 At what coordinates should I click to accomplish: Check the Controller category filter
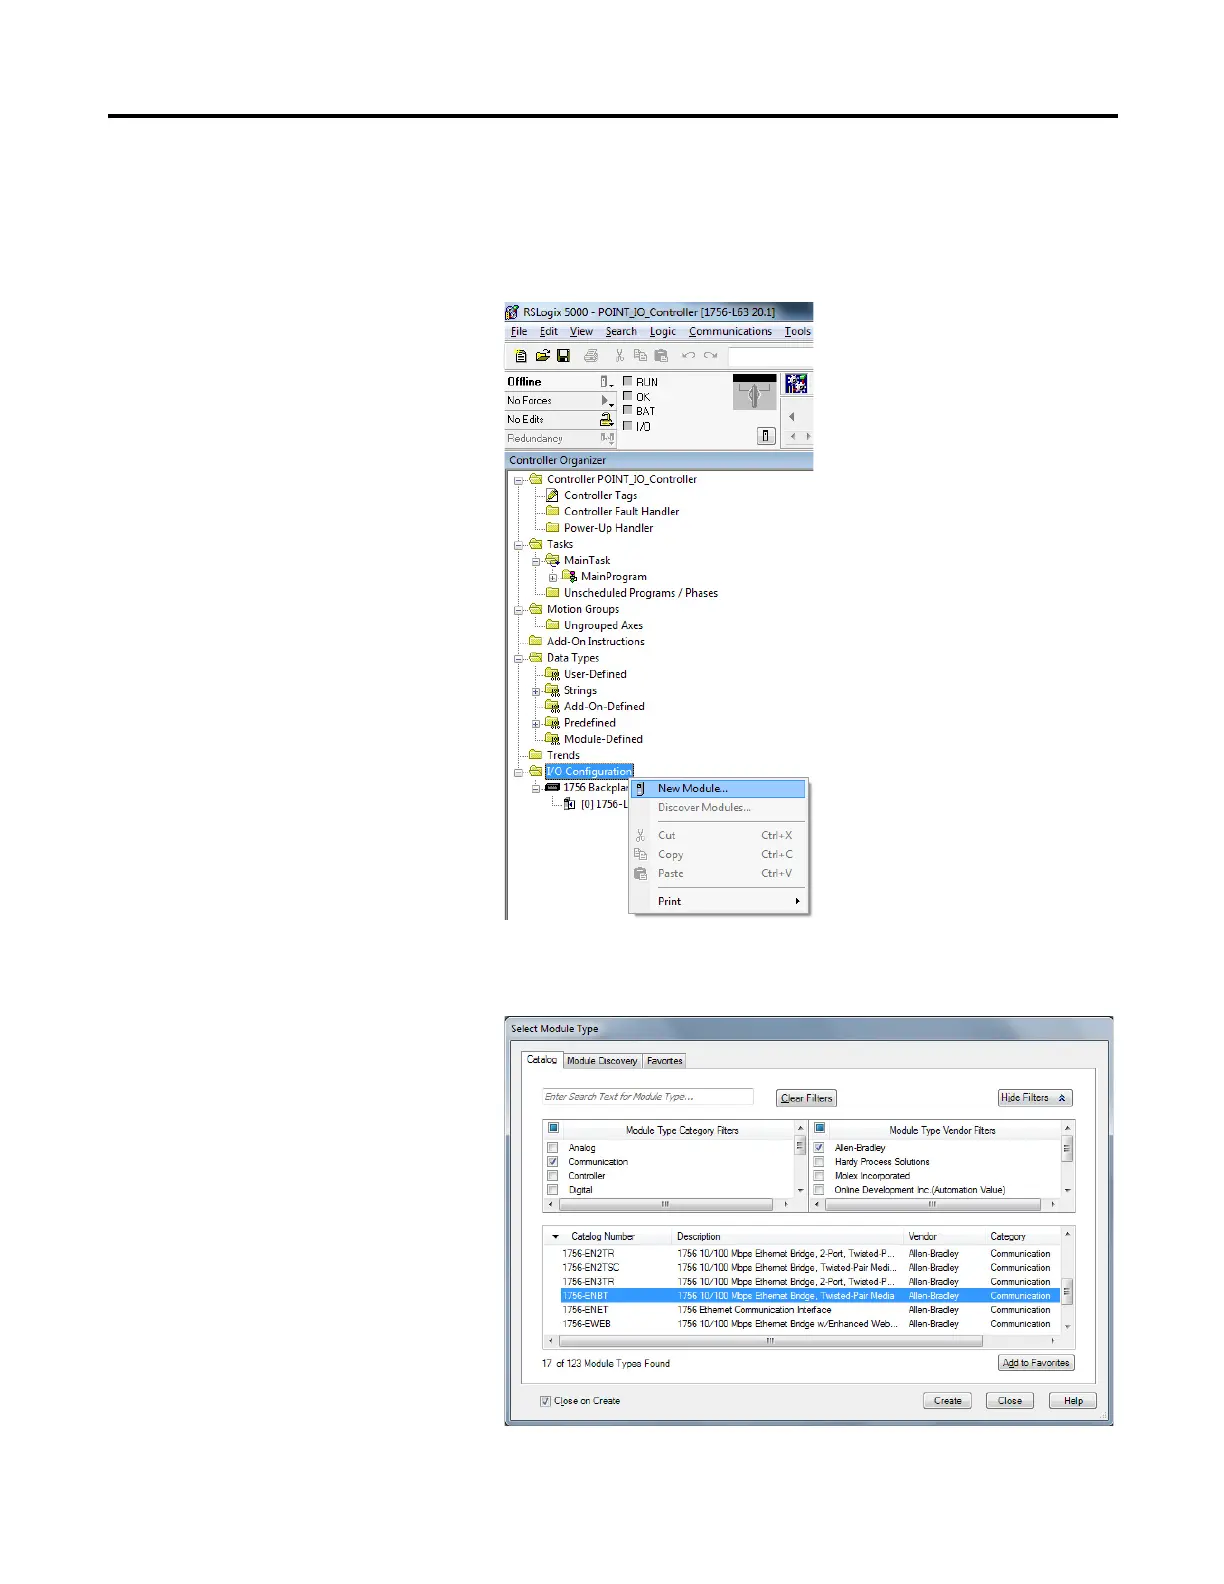pos(552,1176)
